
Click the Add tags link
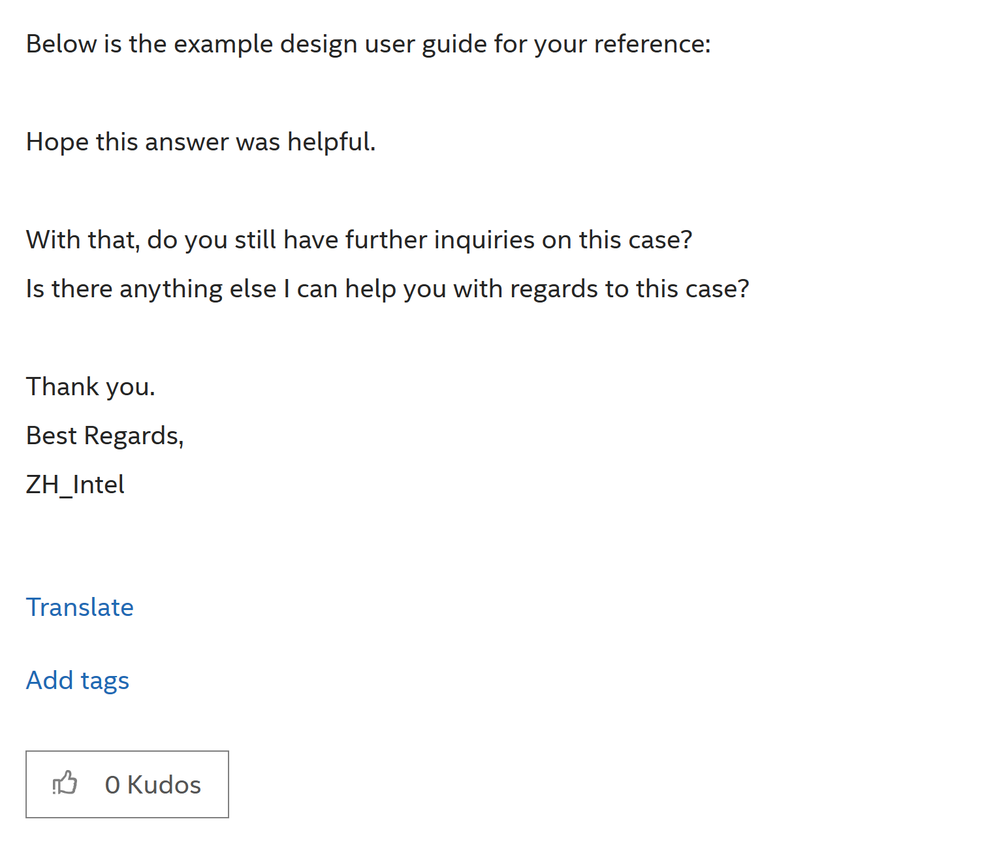77,680
